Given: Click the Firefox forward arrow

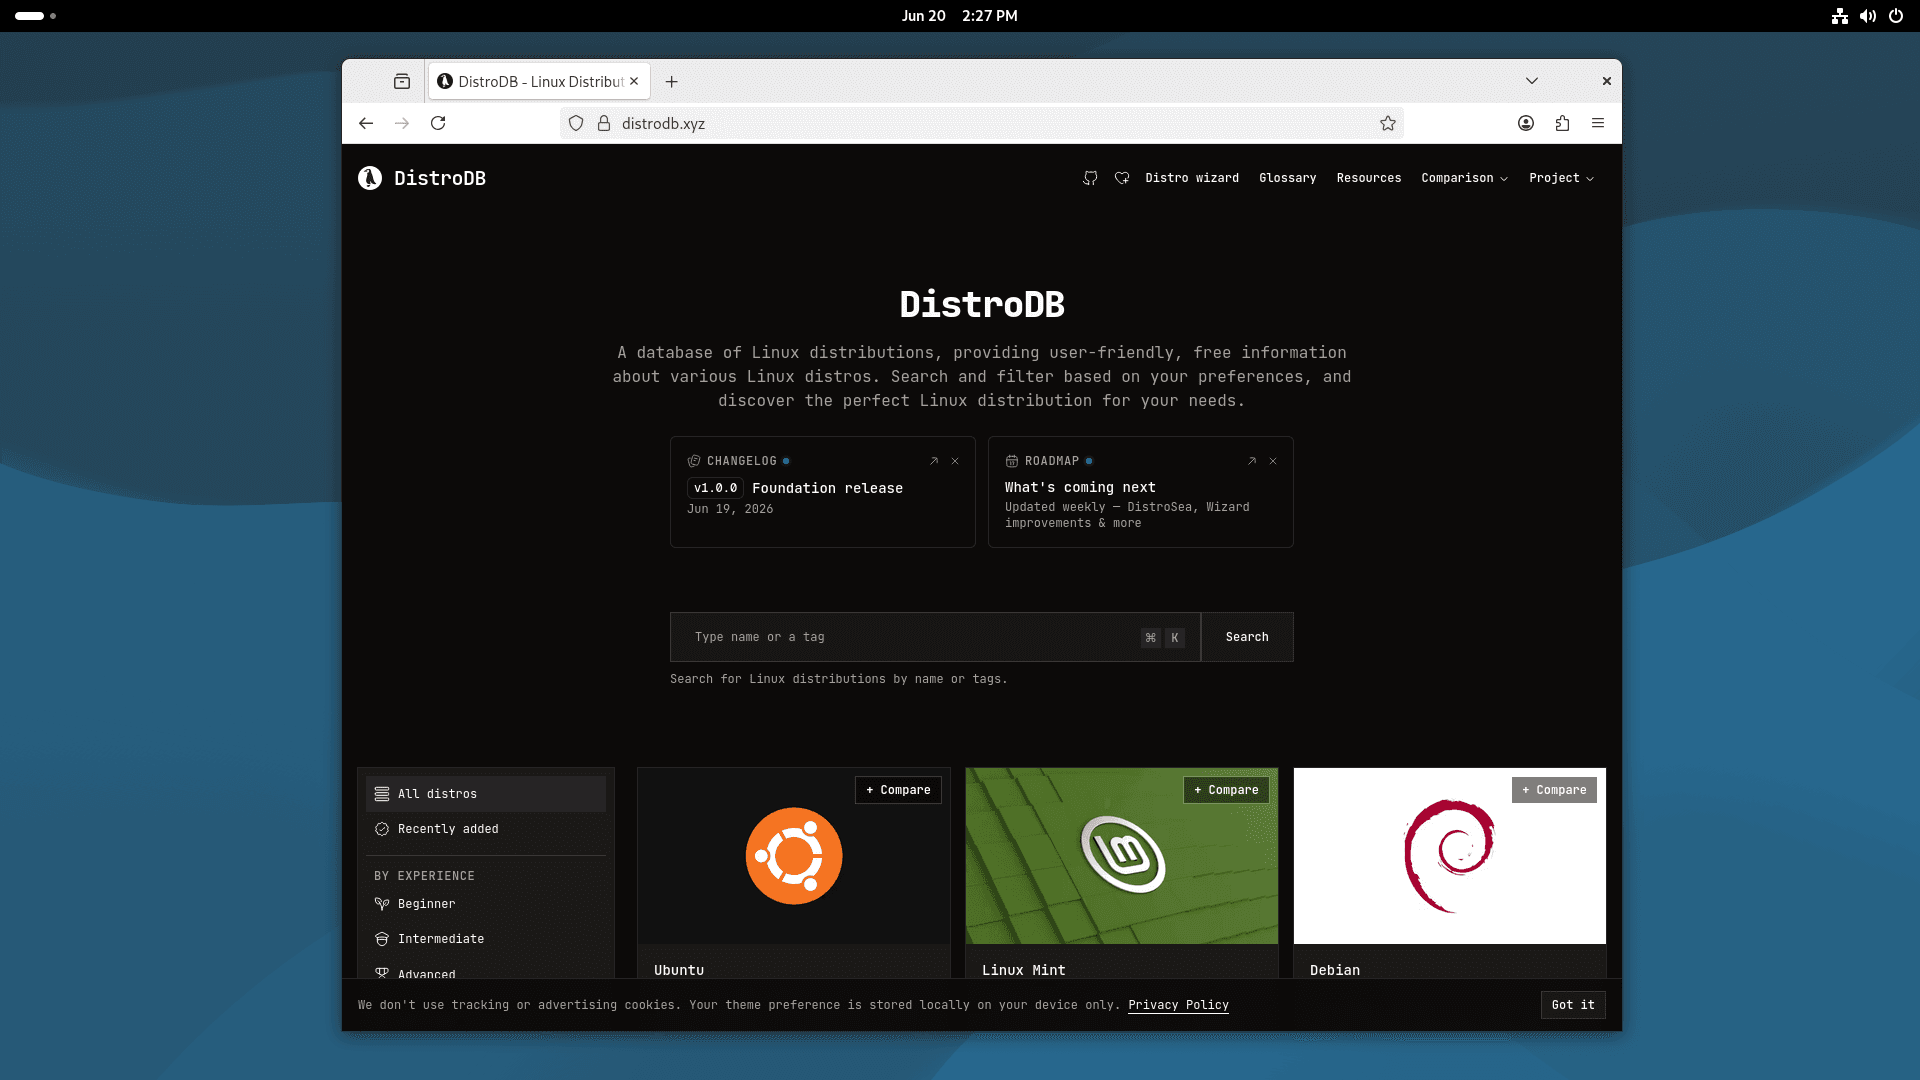Looking at the screenshot, I should click(402, 123).
